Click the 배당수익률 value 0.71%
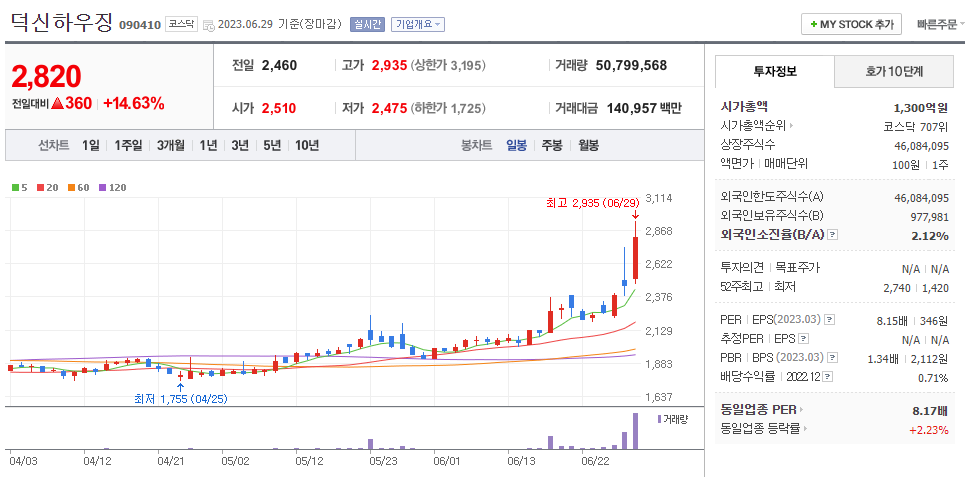This screenshot has width=976, height=477. point(933,377)
